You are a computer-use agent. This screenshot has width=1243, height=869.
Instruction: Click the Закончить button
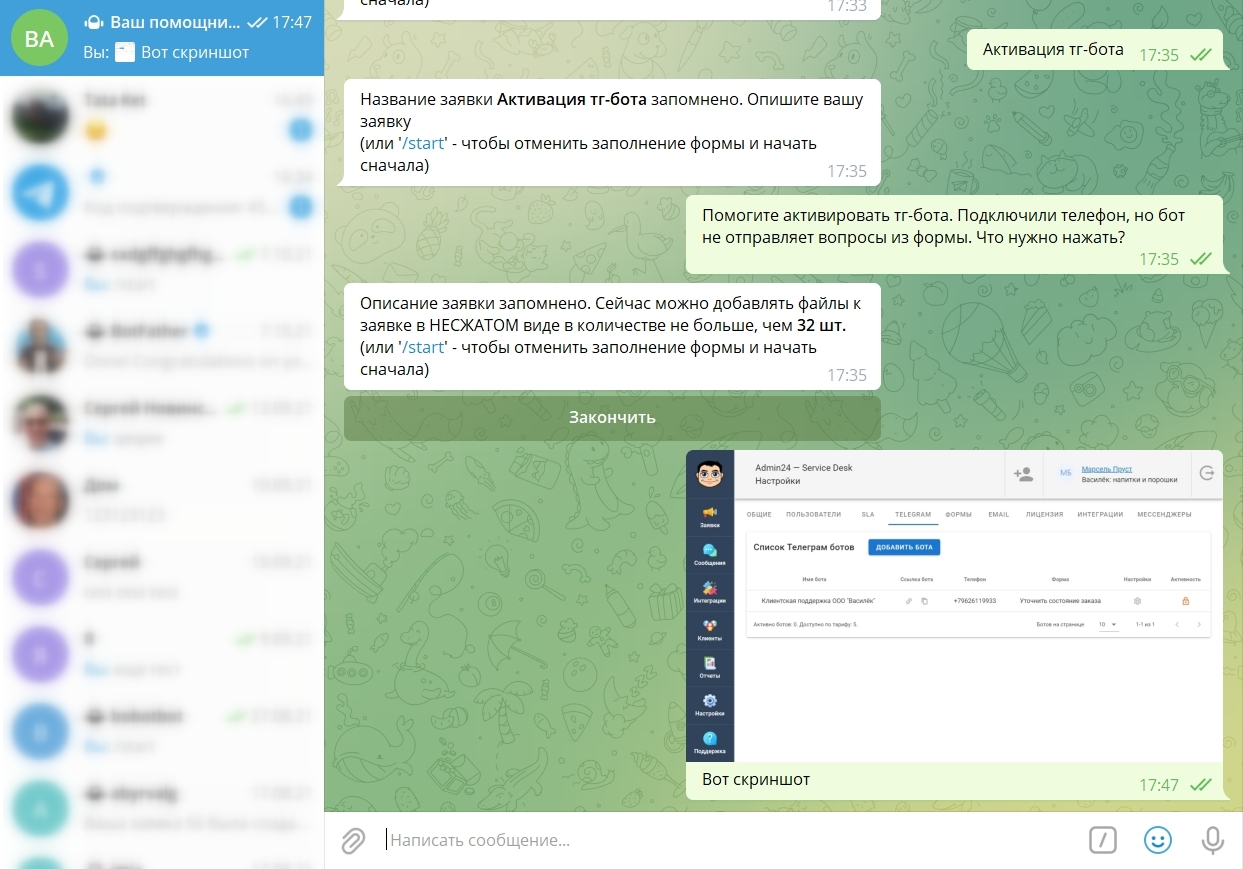coord(612,418)
